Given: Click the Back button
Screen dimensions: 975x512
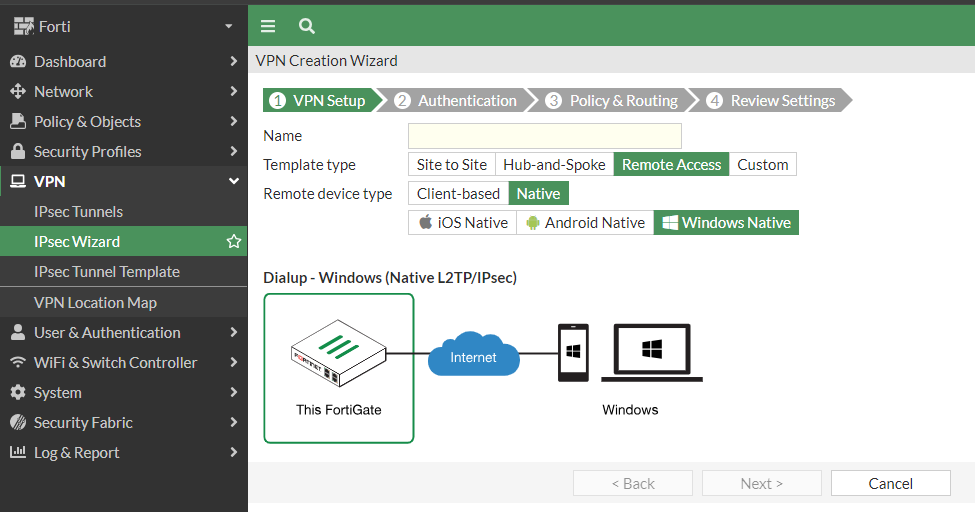Looking at the screenshot, I should coord(633,483).
